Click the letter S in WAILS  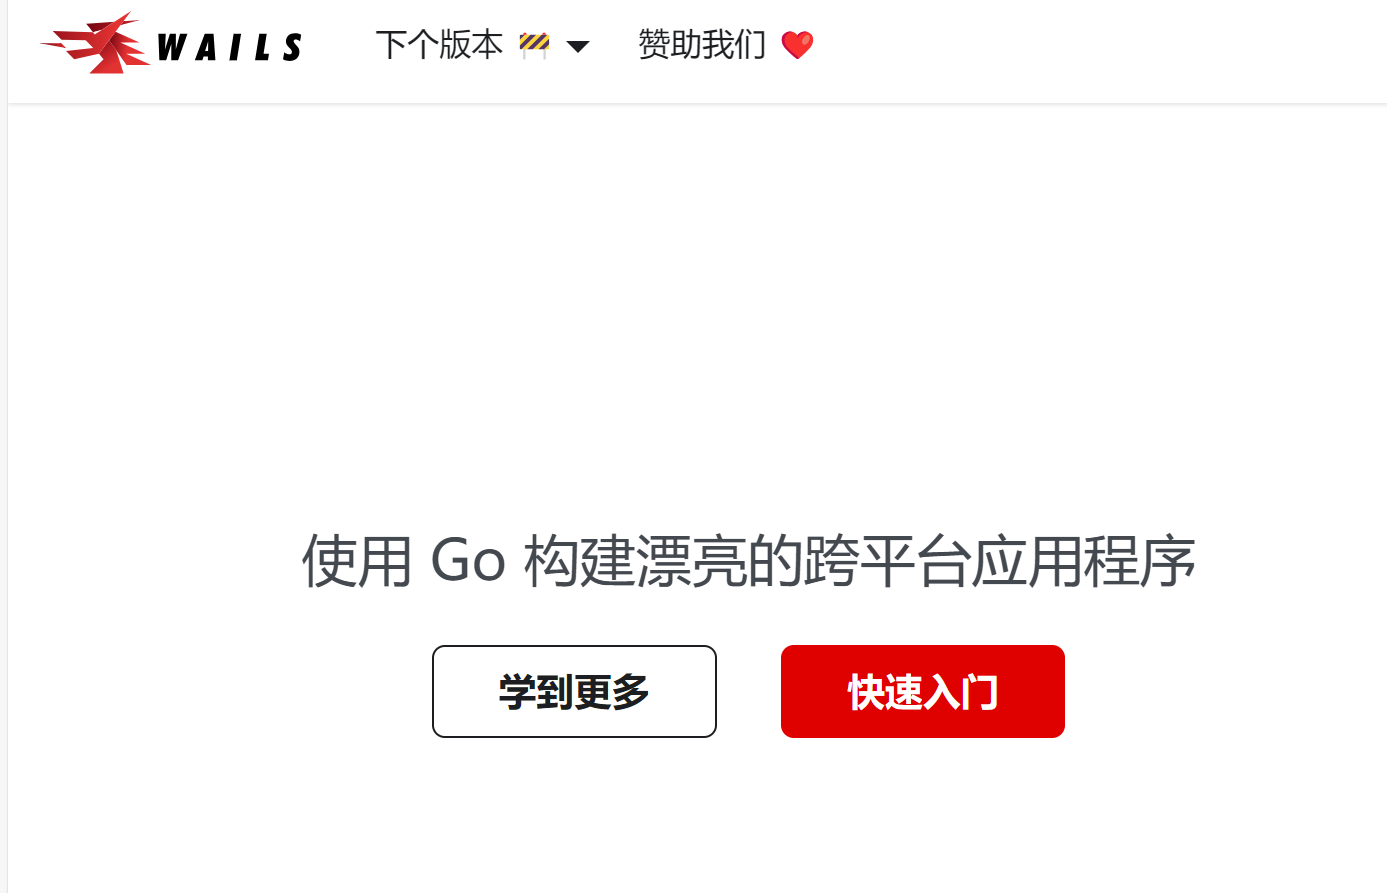click(x=291, y=47)
